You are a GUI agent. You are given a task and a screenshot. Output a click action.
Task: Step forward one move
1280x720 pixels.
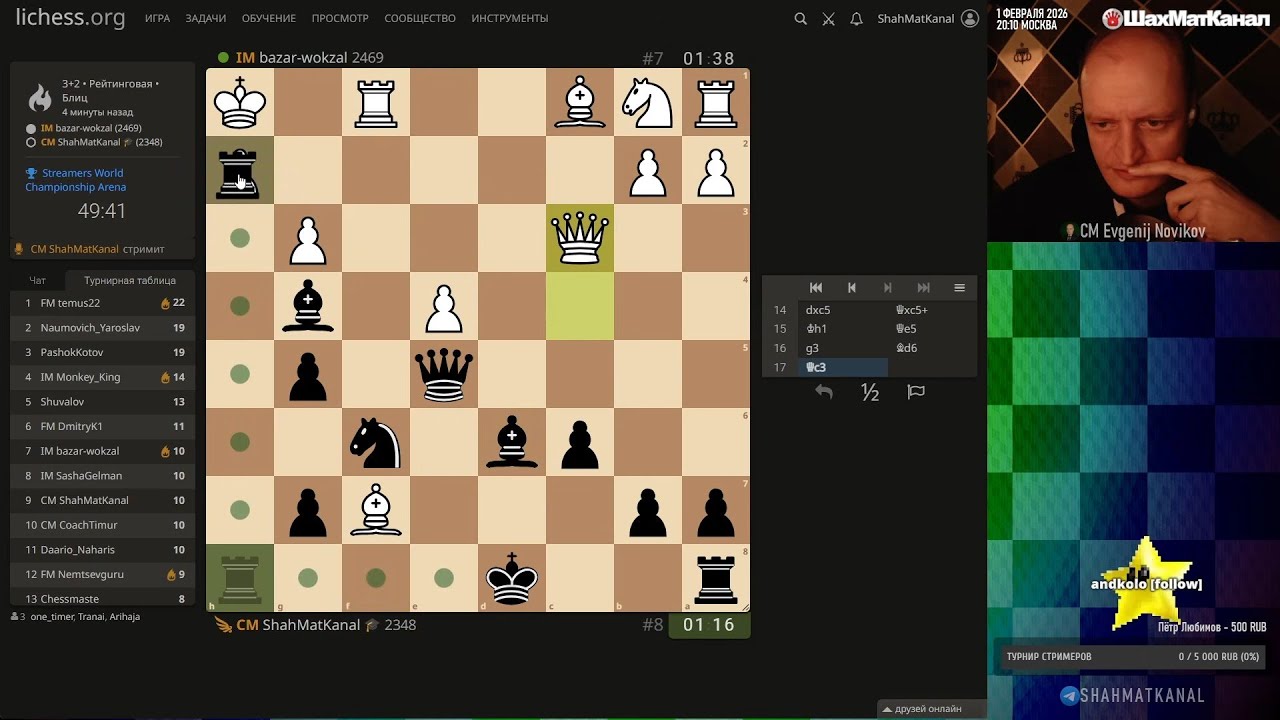point(887,288)
